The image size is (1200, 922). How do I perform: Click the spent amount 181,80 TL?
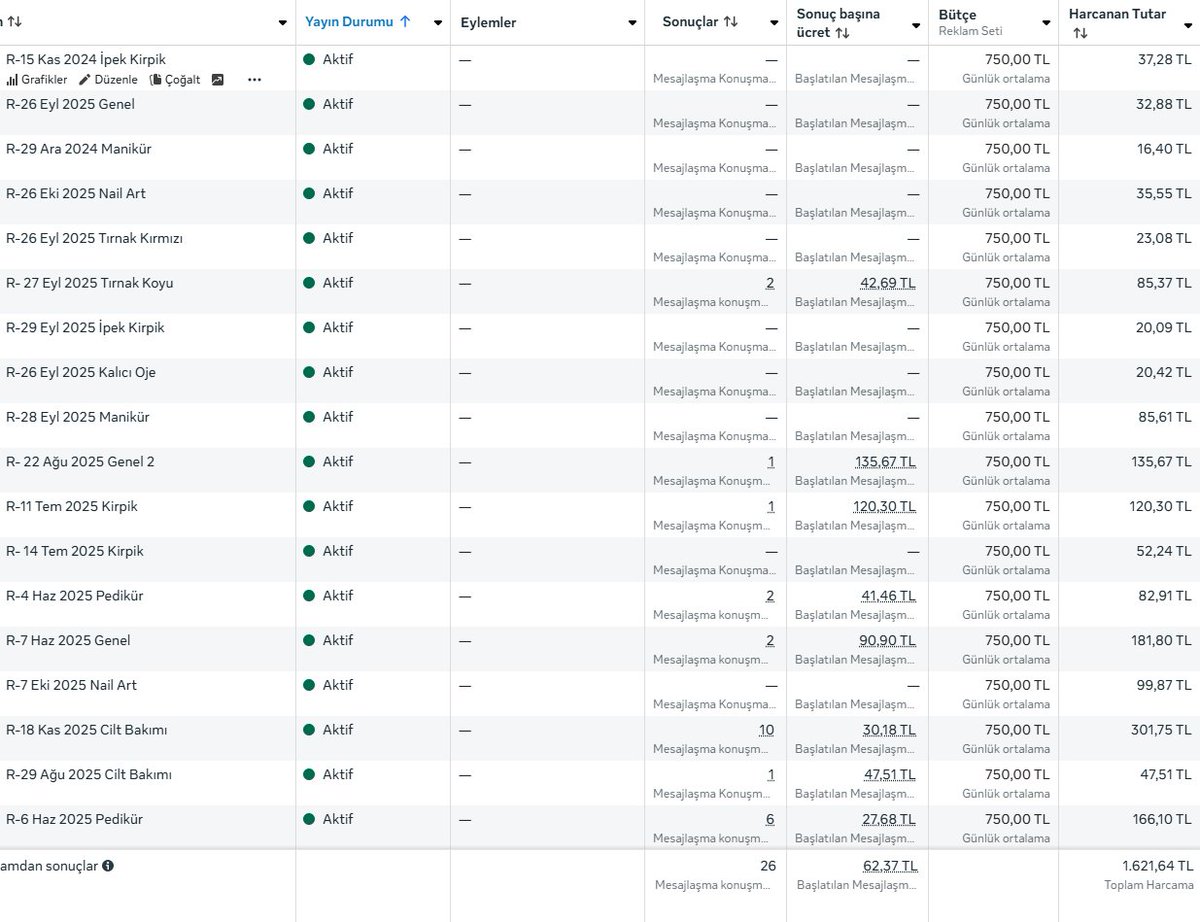pos(1161,640)
